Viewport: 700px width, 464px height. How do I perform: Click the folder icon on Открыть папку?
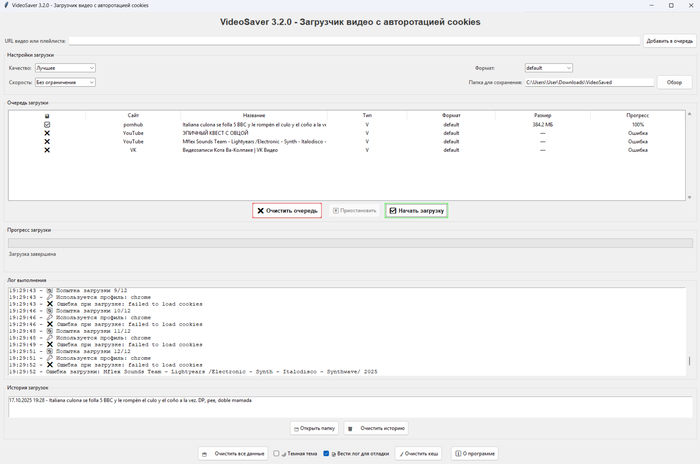[297, 428]
